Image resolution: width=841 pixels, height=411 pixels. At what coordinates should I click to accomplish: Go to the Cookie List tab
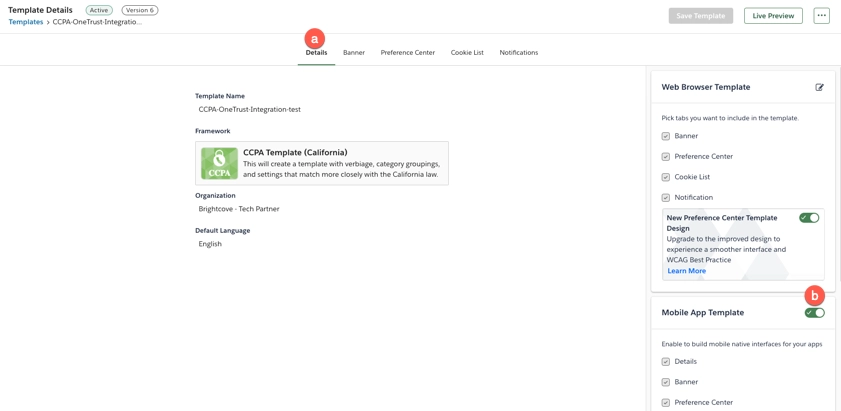[x=467, y=53]
